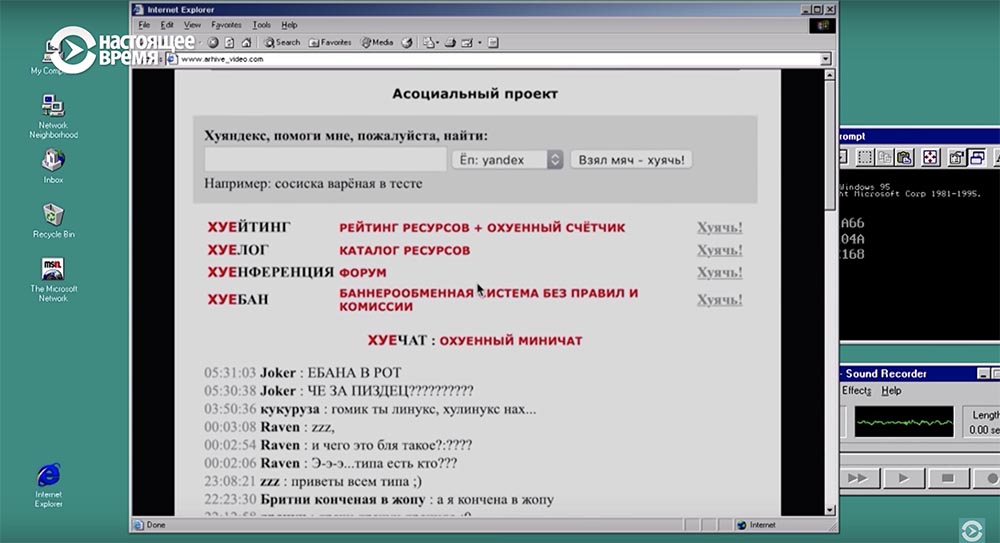Viewport: 1000px width, 543px height.
Task: Click the Edit page icon in the toolbar
Action: [467, 43]
